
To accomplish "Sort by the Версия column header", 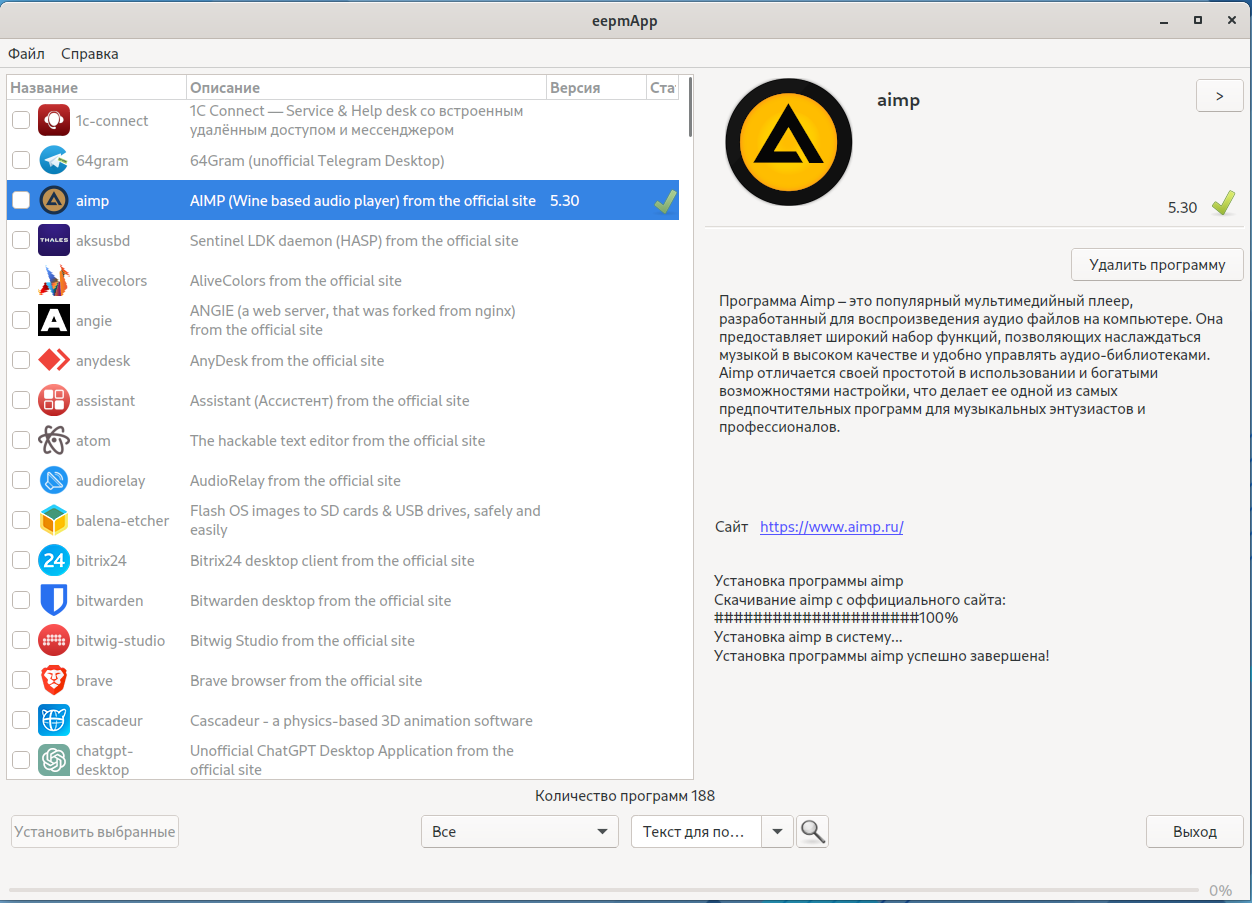I will [x=596, y=87].
